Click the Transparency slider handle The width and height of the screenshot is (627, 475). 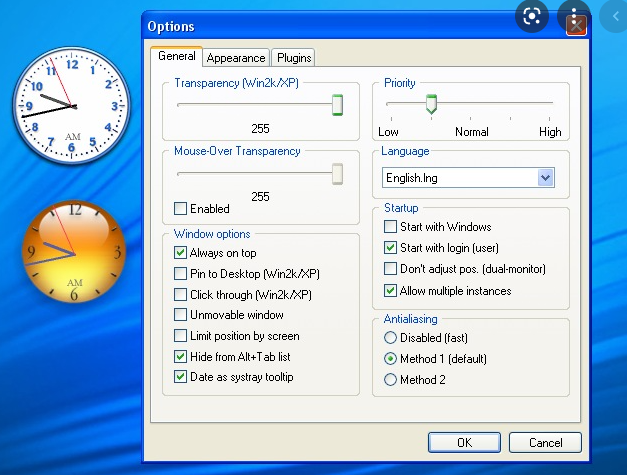point(337,105)
